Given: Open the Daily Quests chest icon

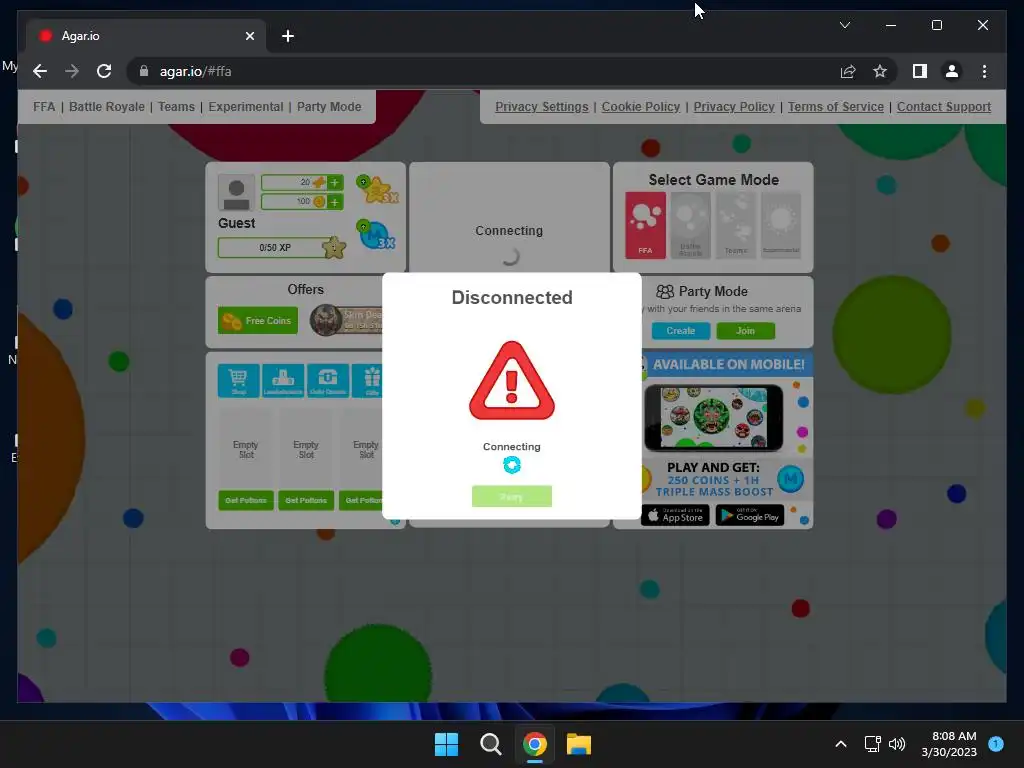Looking at the screenshot, I should click(x=327, y=380).
